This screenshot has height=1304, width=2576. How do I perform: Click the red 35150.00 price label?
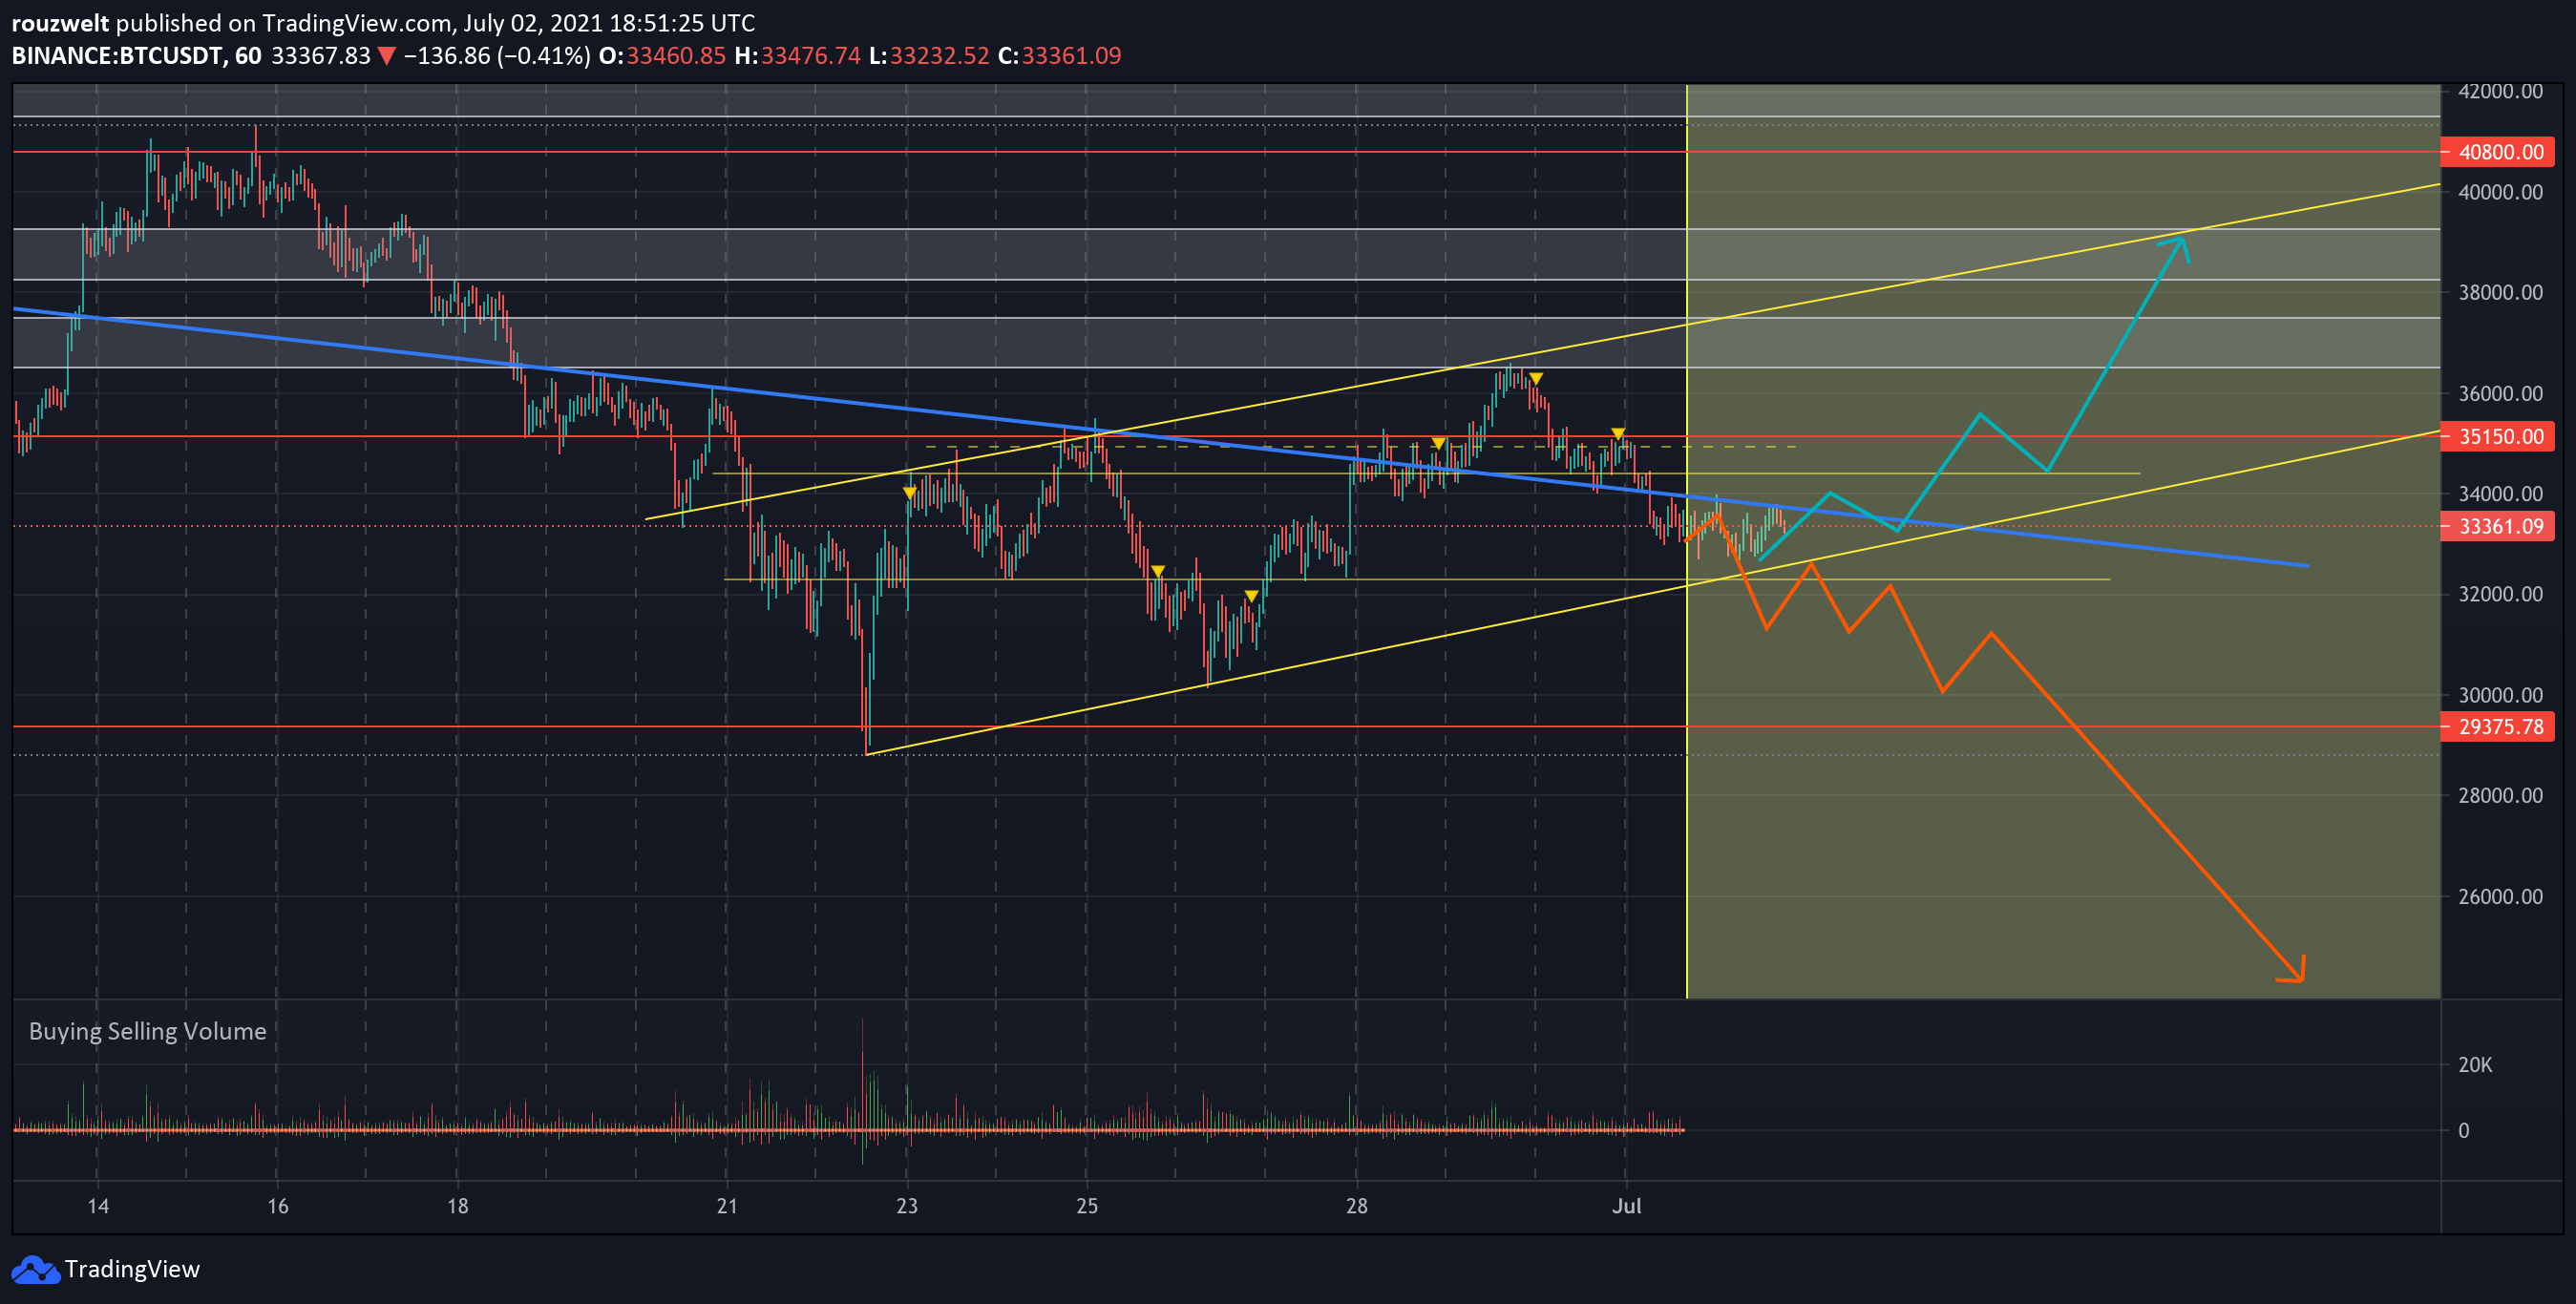point(2497,436)
